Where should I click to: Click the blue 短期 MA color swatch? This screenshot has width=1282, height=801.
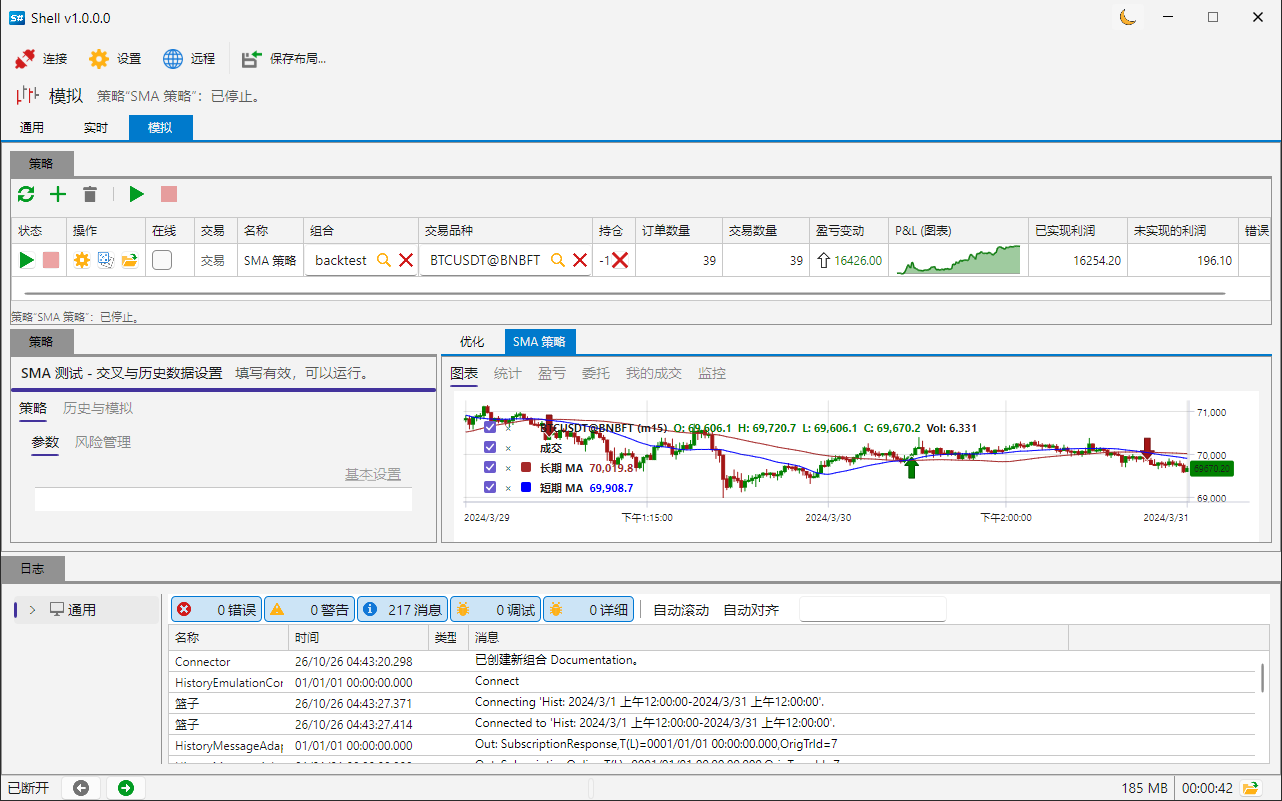pos(526,487)
